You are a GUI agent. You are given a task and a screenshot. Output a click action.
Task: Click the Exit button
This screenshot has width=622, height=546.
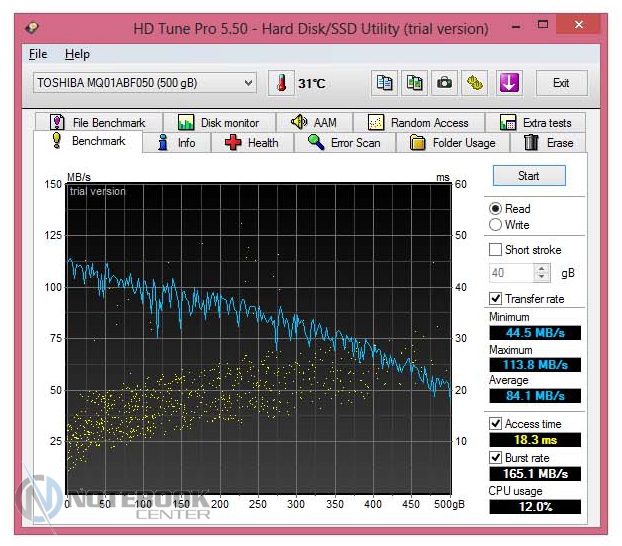coord(561,83)
